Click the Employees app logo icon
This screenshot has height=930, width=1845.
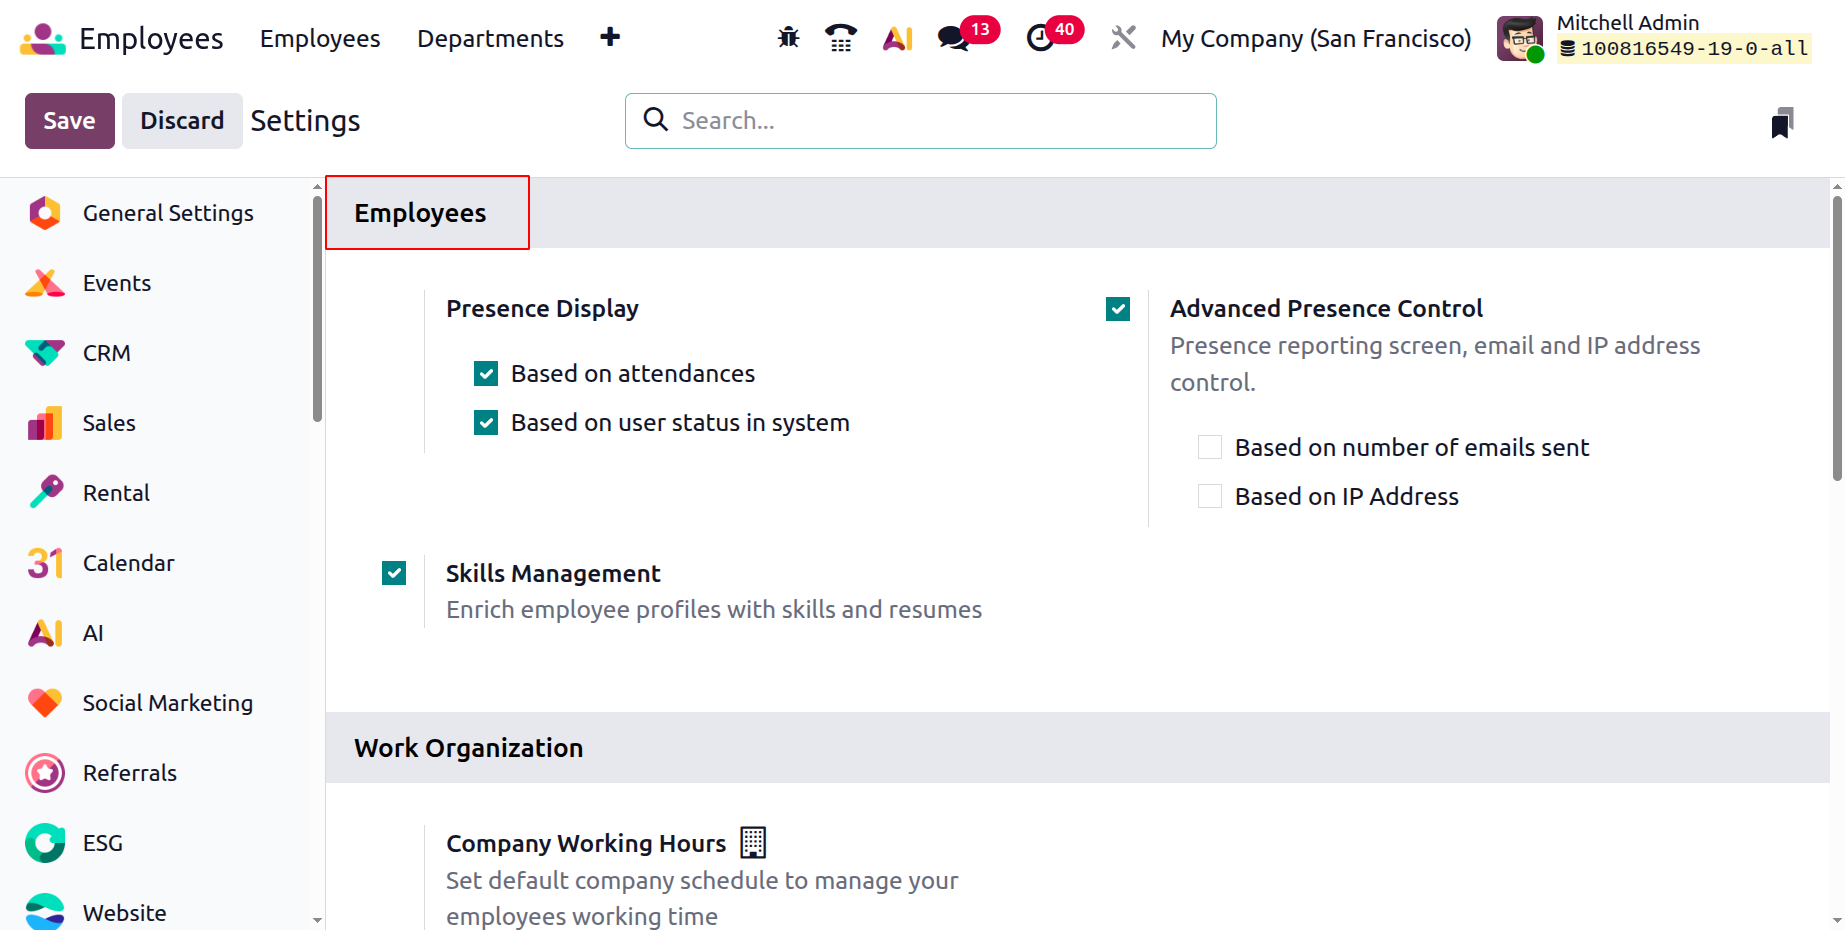42,38
